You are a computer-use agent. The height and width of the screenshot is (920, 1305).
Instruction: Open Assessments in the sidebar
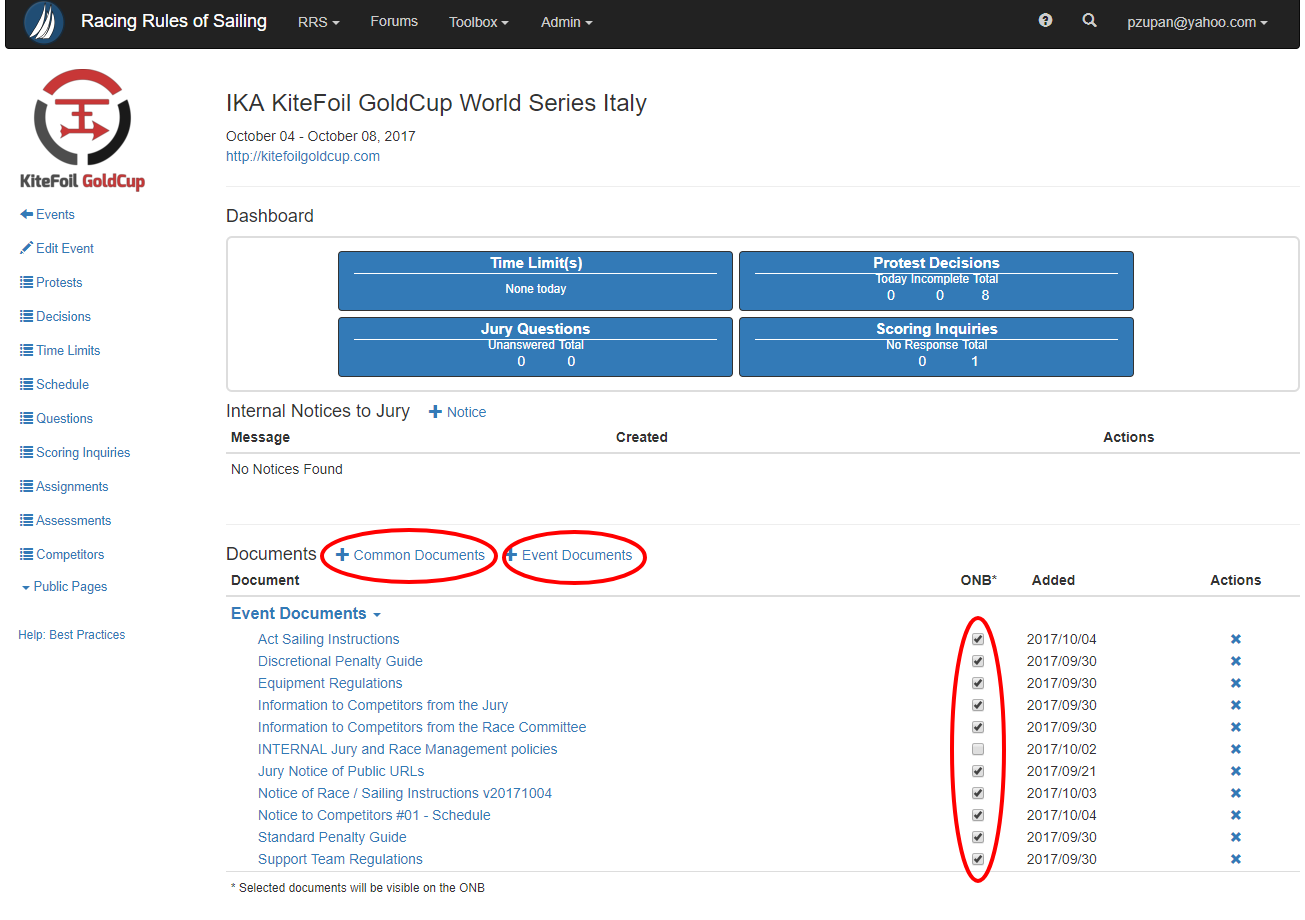tap(66, 521)
